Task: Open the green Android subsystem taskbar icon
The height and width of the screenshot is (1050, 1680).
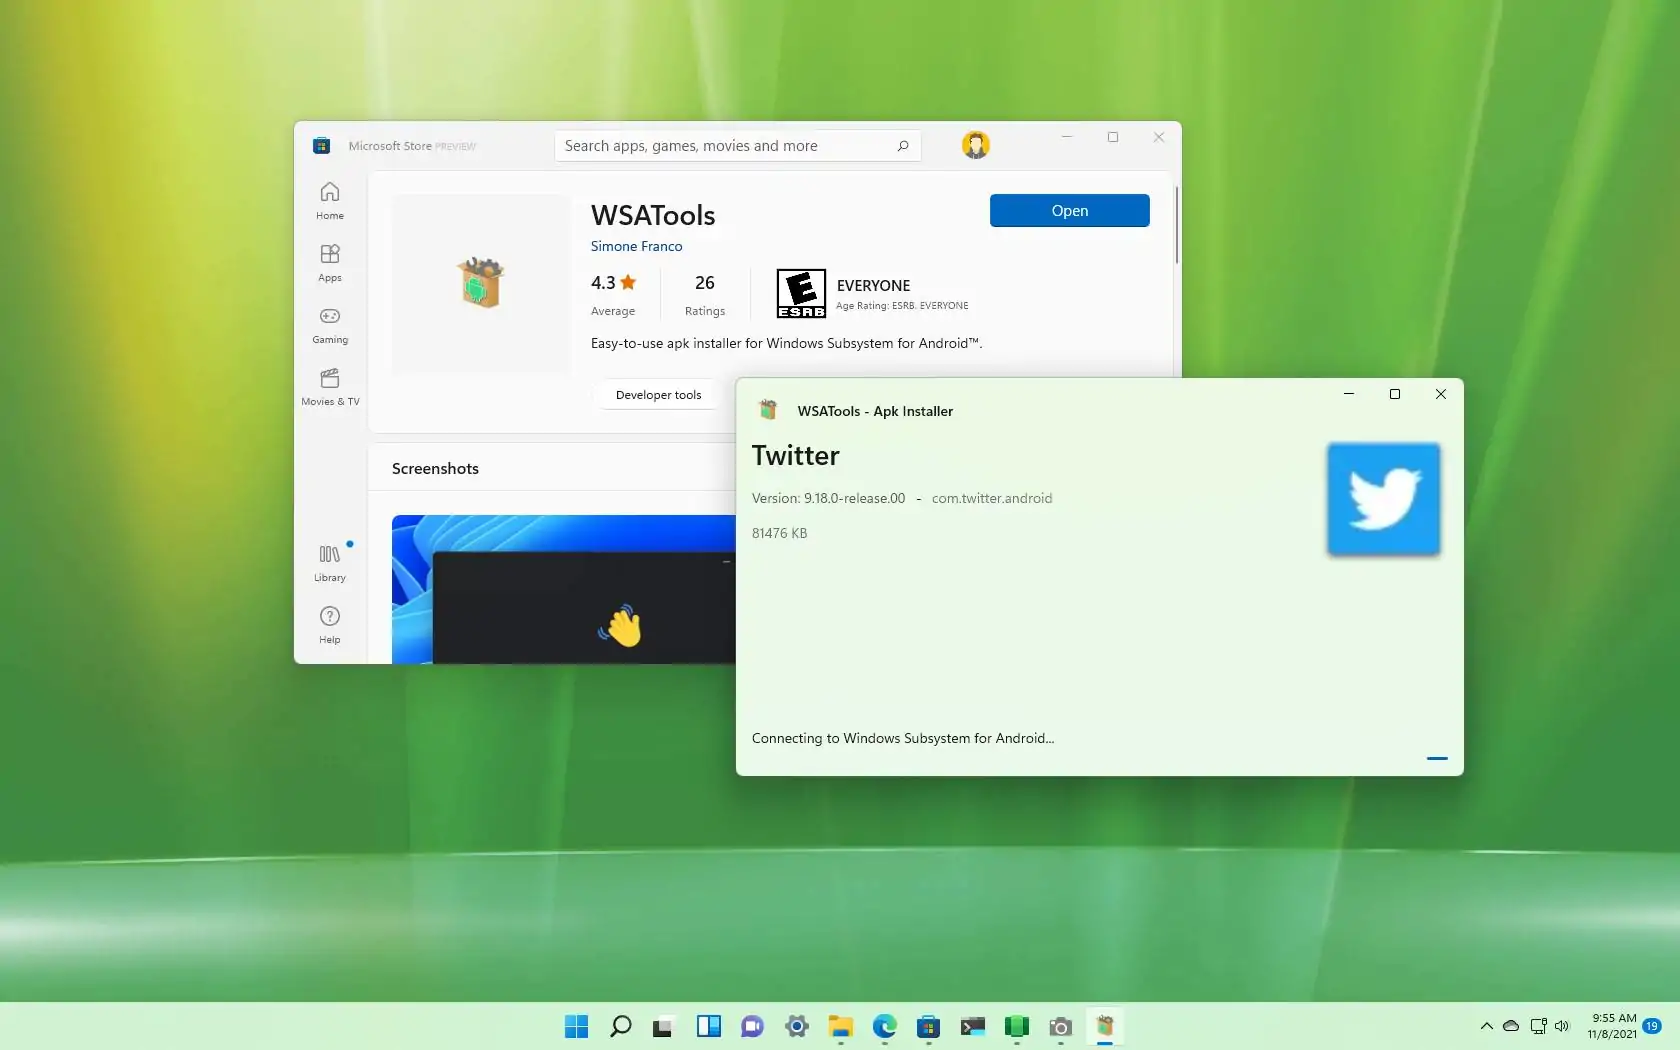Action: tap(1017, 1026)
